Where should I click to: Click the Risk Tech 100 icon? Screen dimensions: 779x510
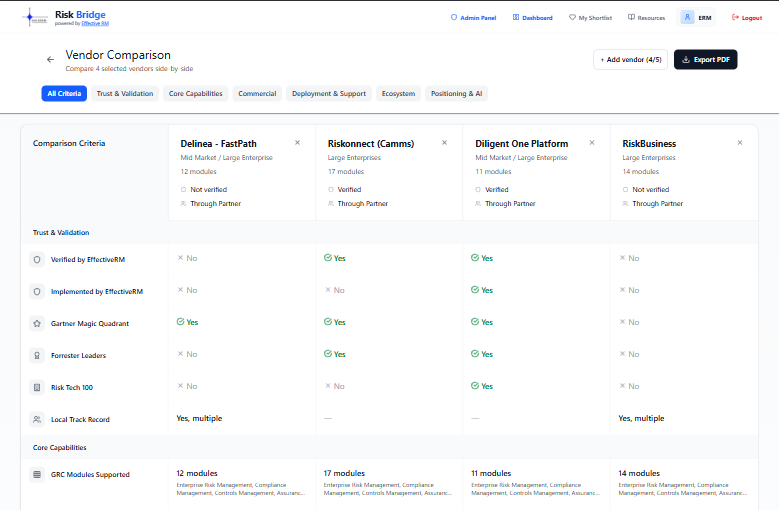[x=37, y=387]
